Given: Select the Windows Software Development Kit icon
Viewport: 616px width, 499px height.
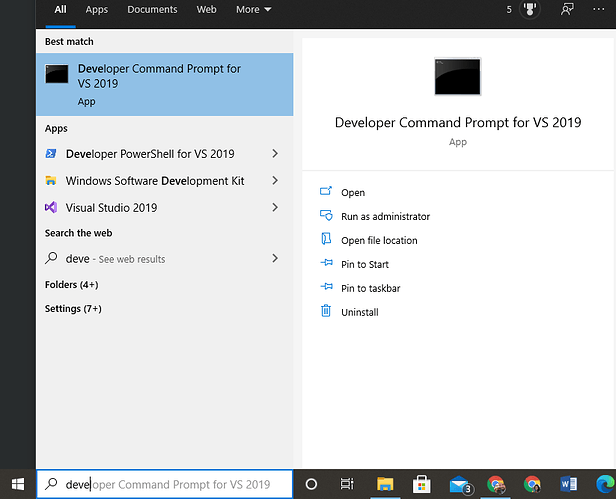Looking at the screenshot, I should tap(51, 181).
